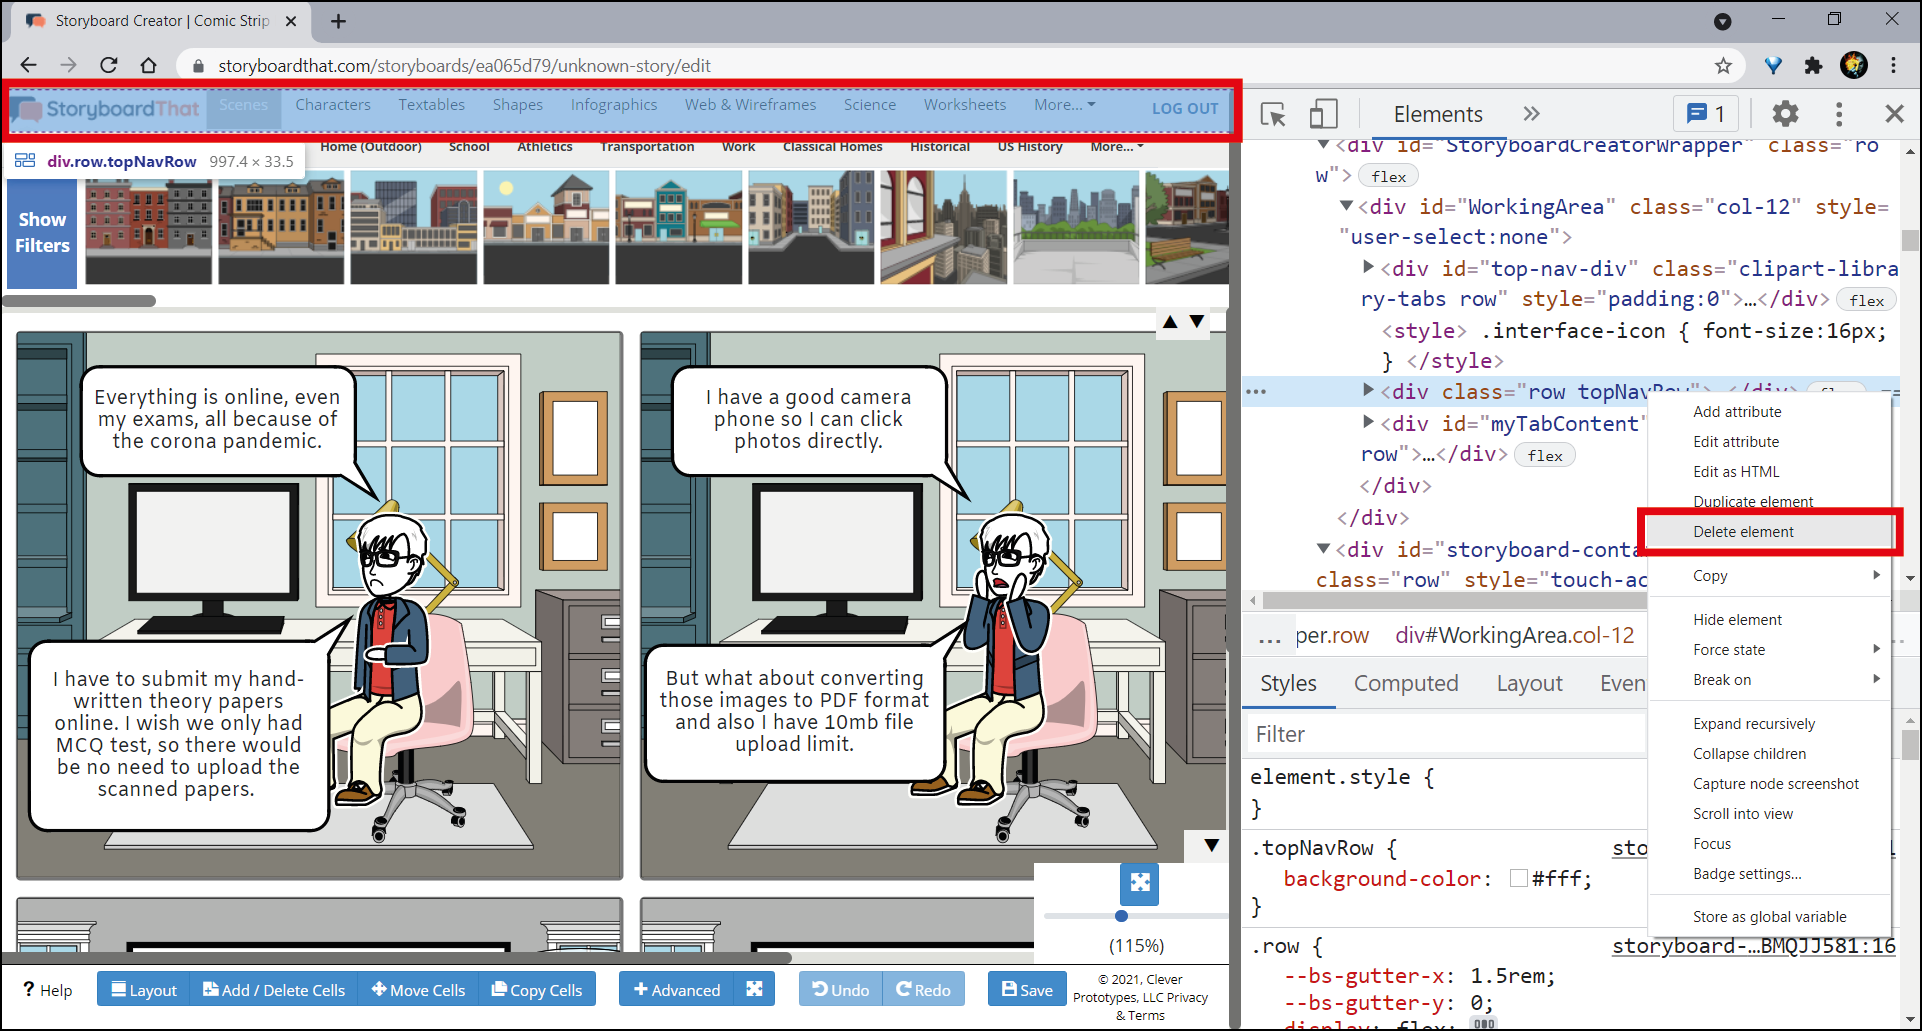This screenshot has height=1031, width=1922.
Task: Open a new browser tab
Action: (x=338, y=21)
